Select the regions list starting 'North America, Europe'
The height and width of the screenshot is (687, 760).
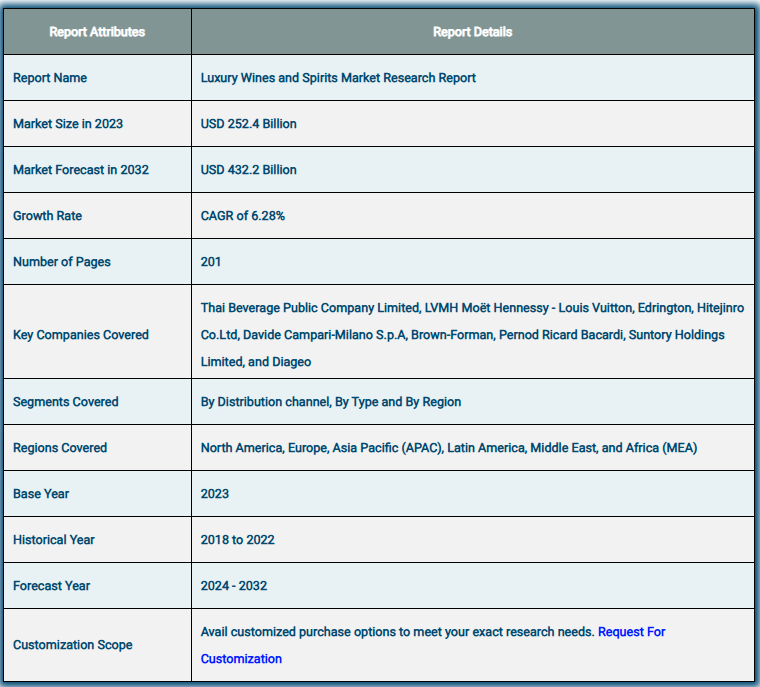click(x=449, y=447)
